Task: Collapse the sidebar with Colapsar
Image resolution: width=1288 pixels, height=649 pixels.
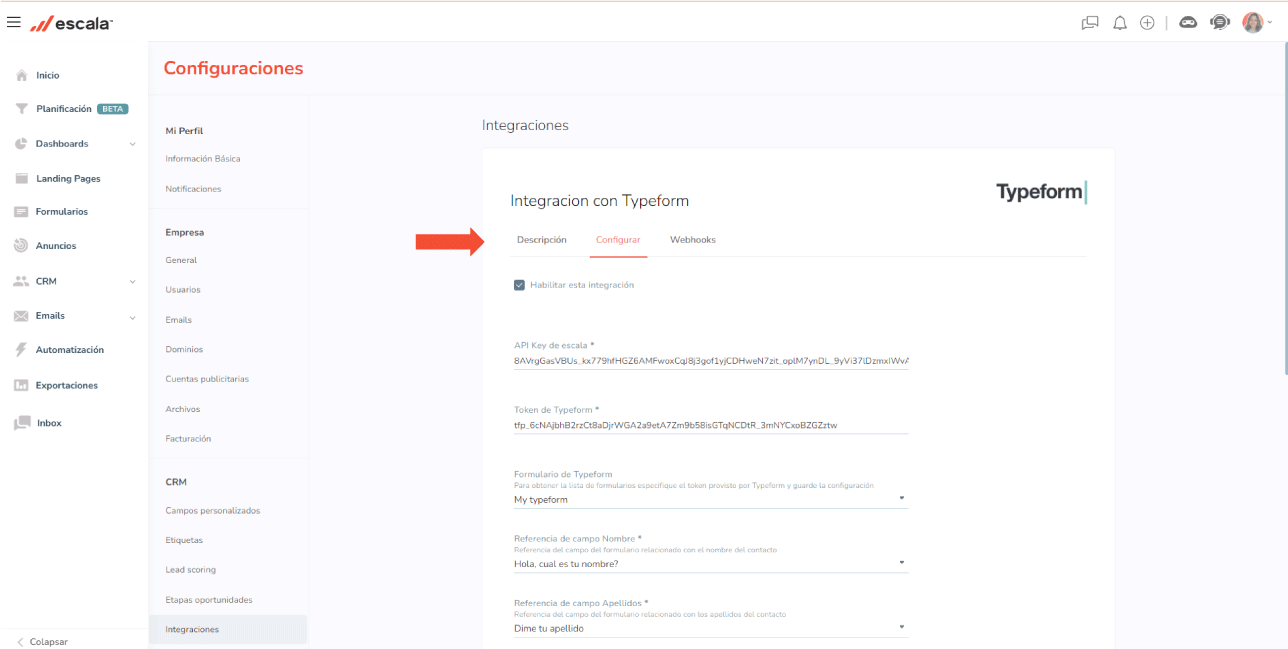Action: [42, 642]
